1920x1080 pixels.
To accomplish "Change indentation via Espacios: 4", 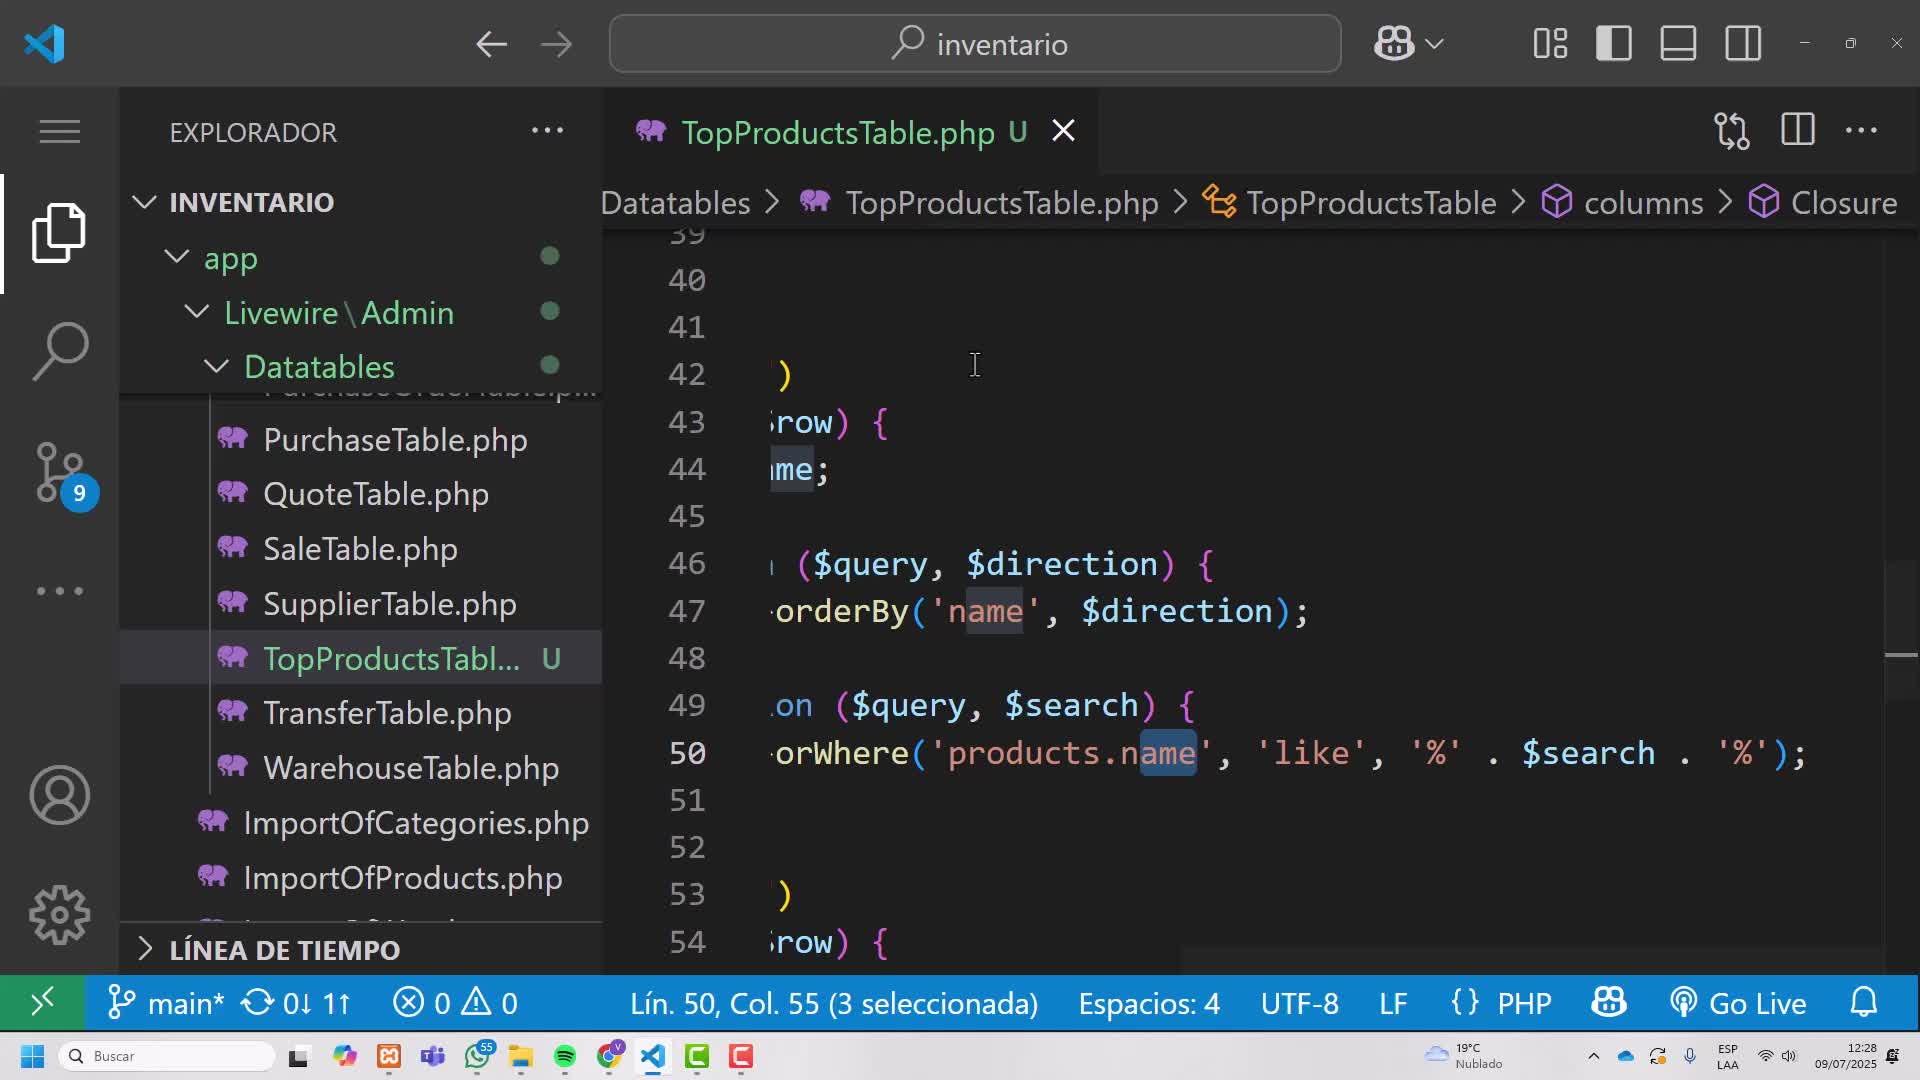I will pyautogui.click(x=1149, y=1003).
